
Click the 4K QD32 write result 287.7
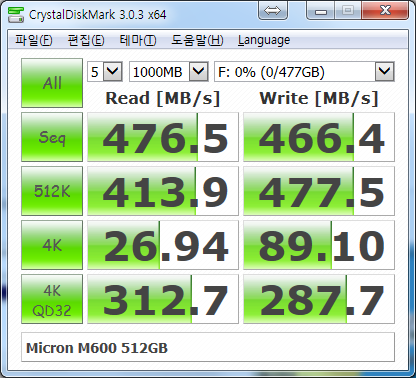click(319, 299)
